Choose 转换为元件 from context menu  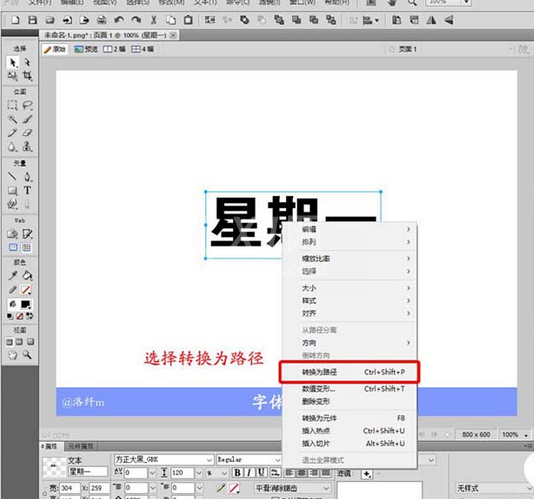click(x=350, y=418)
